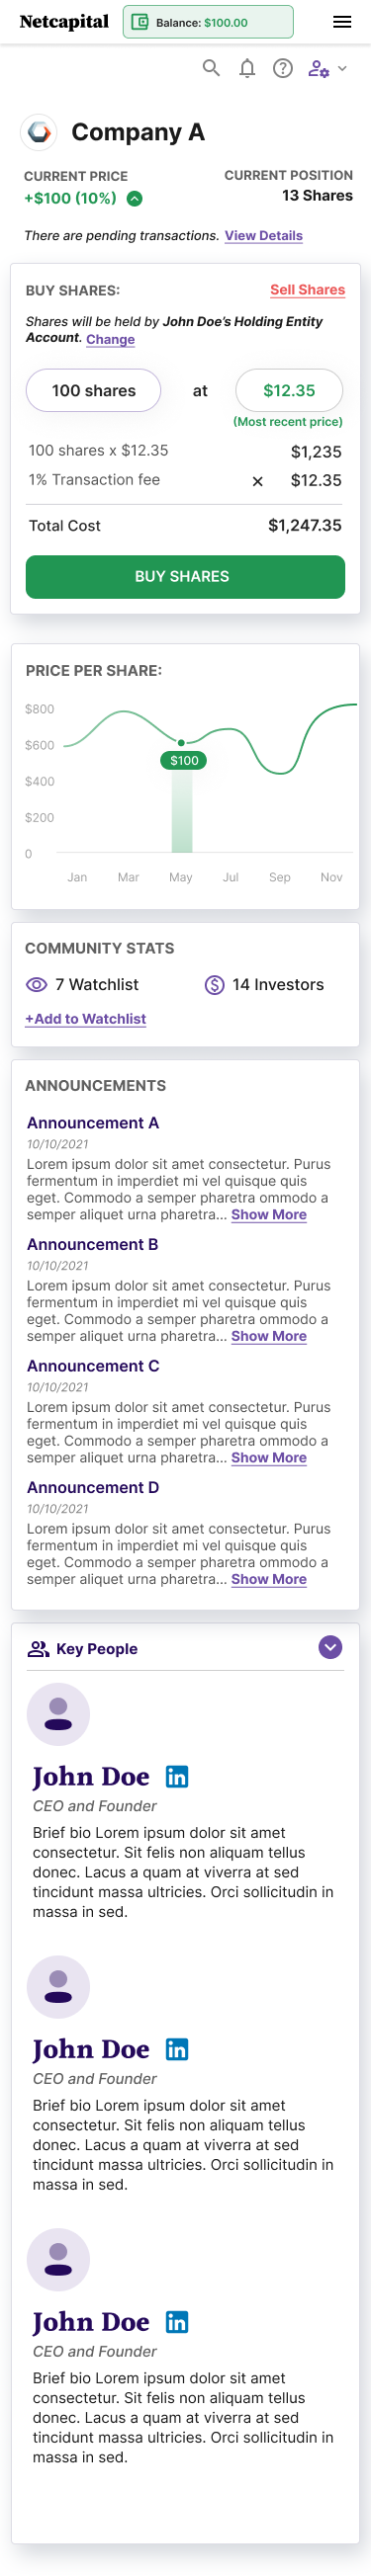Open notifications bell icon

point(247,68)
